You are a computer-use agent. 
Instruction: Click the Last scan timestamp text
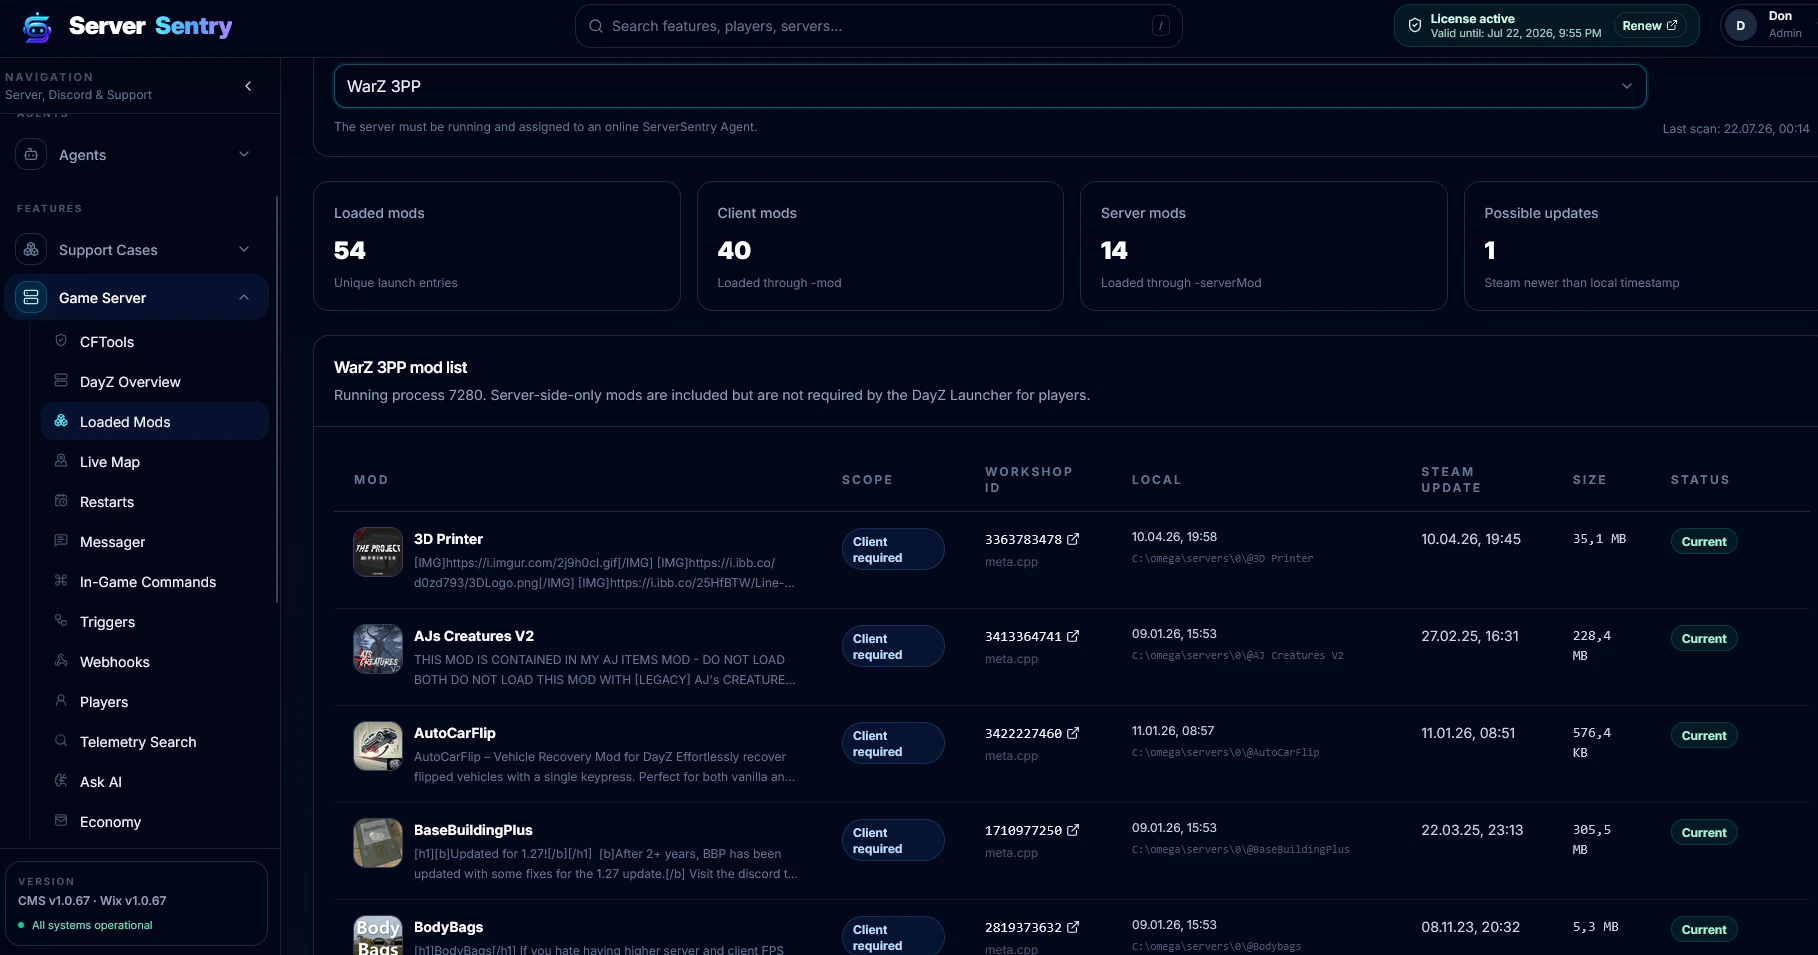(1736, 128)
